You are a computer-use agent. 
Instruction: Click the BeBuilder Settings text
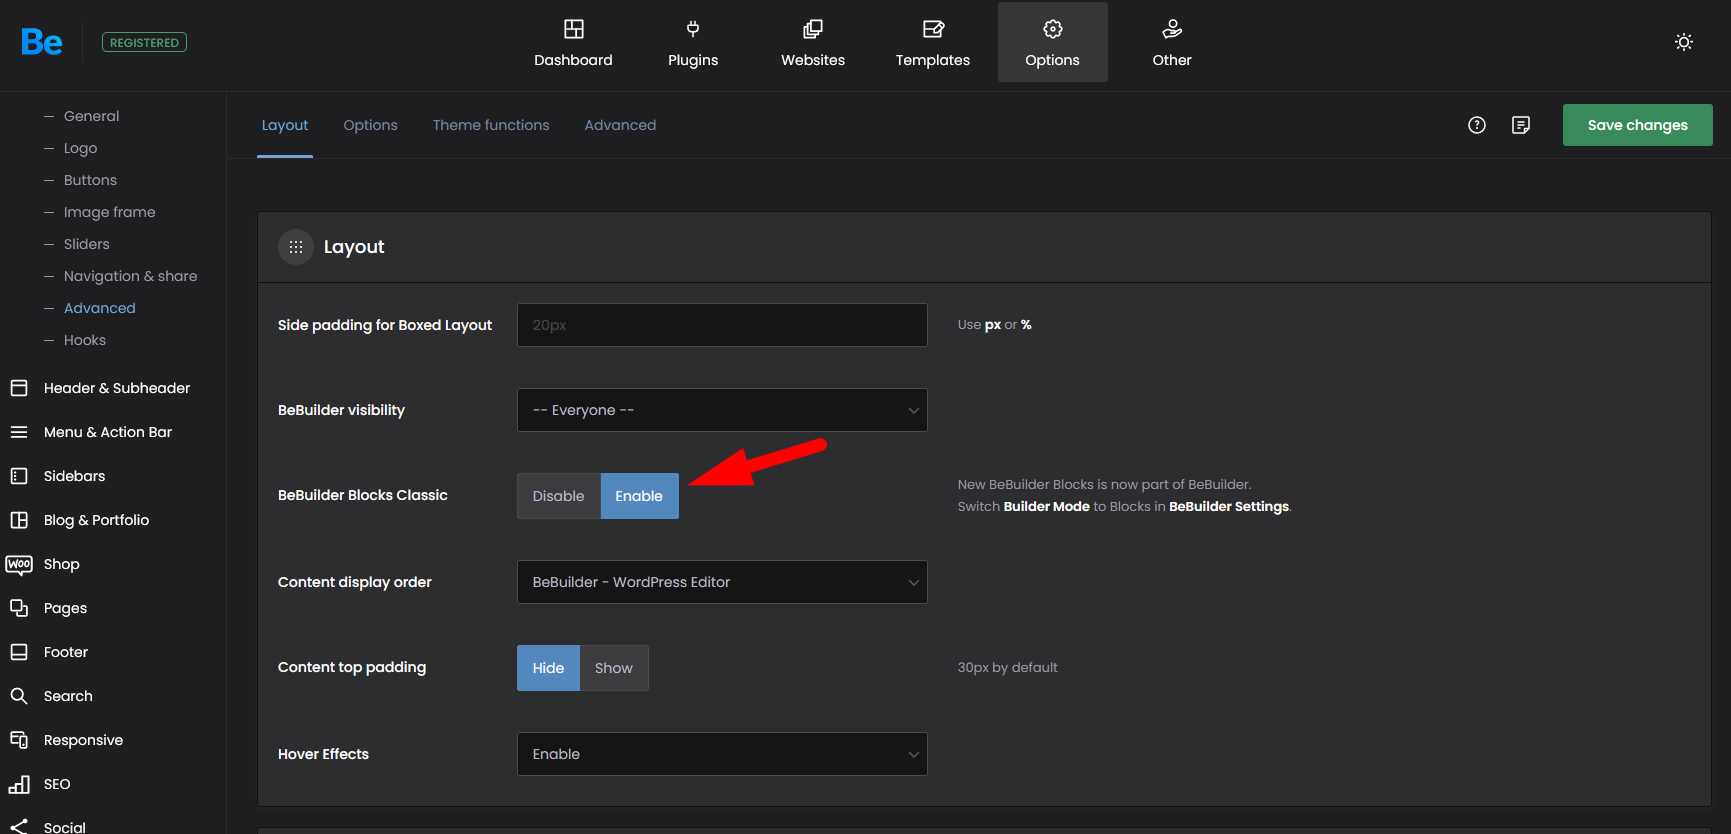click(x=1229, y=507)
